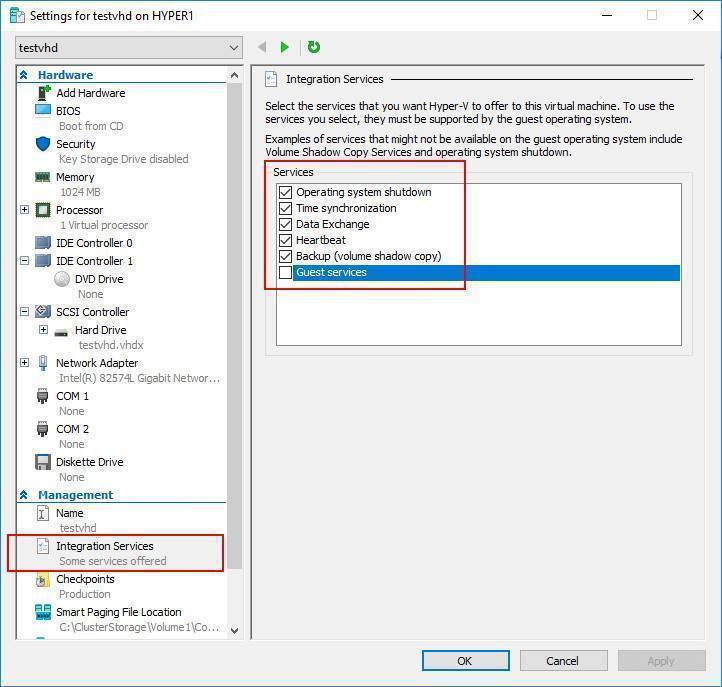The height and width of the screenshot is (687, 722).
Task: Open the Security settings item
Action: [76, 144]
